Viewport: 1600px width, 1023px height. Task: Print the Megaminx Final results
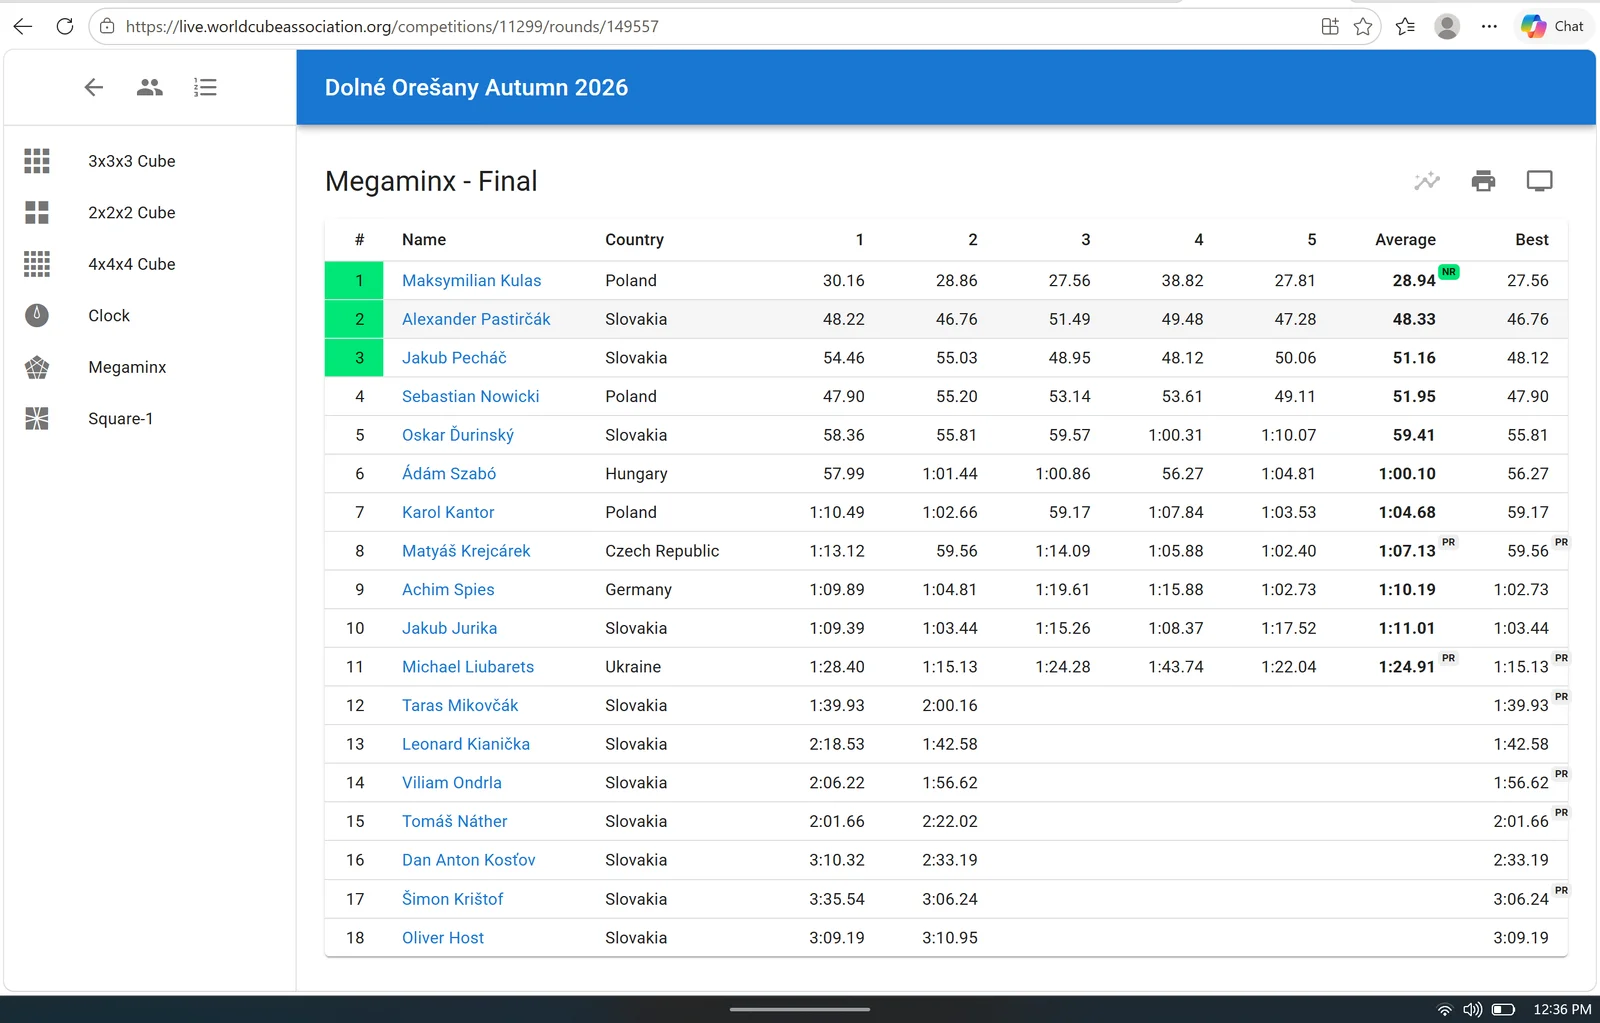tap(1484, 181)
